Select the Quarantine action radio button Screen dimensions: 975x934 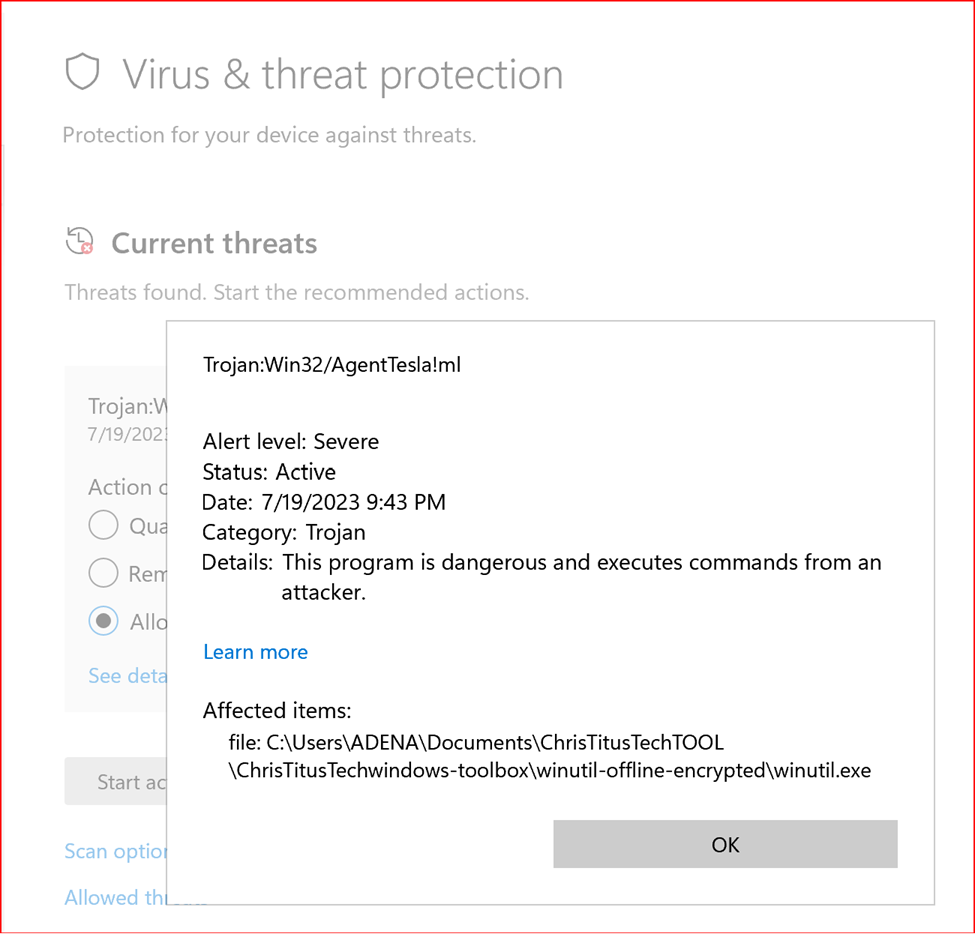103,525
